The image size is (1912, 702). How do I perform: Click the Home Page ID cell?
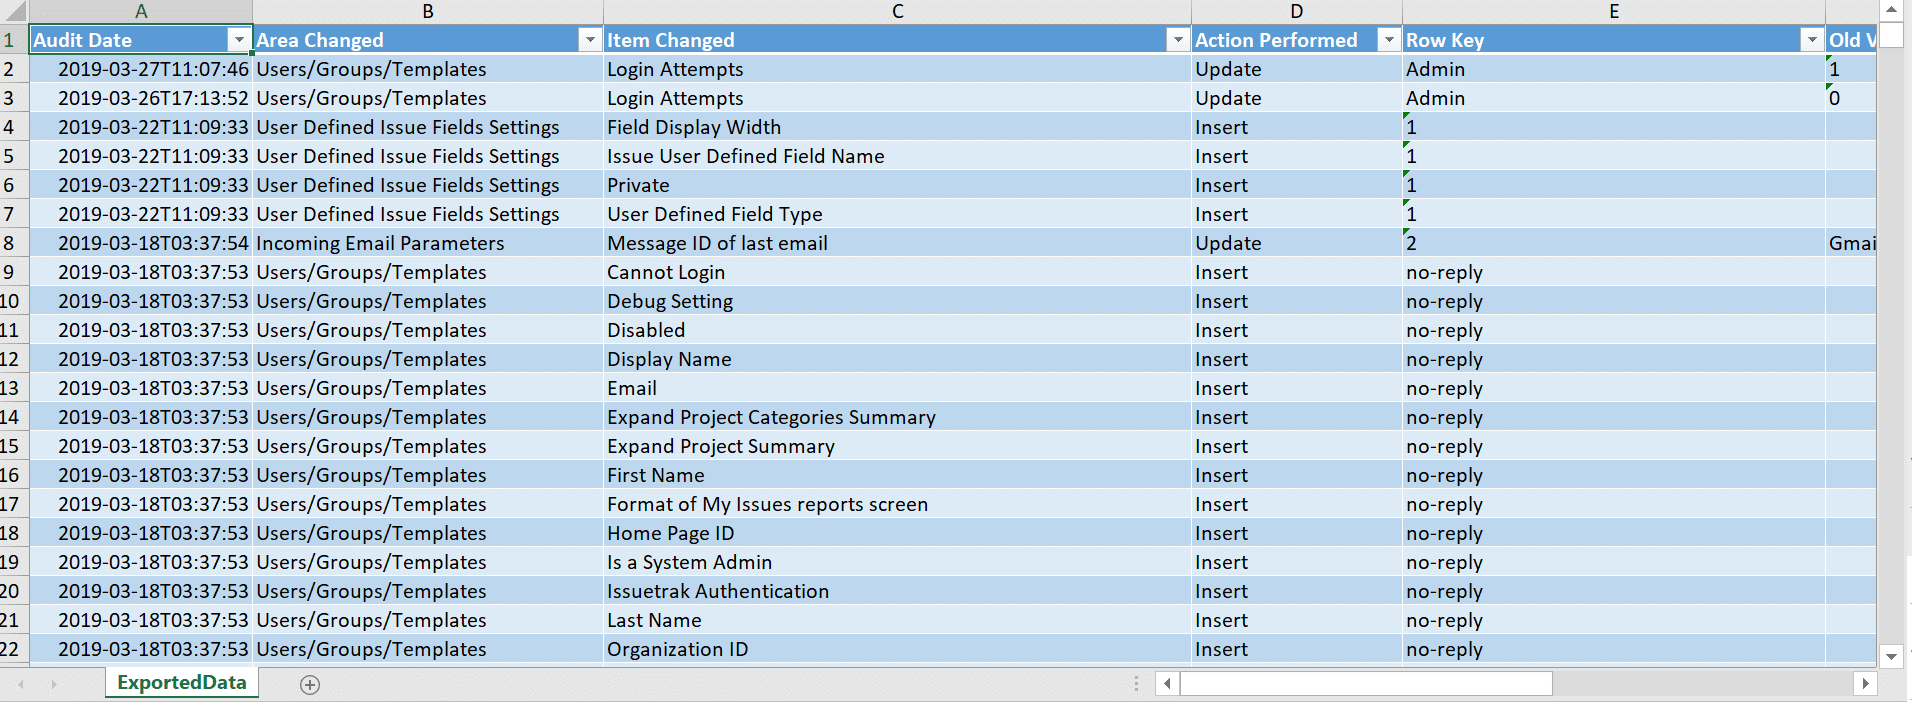click(x=898, y=533)
